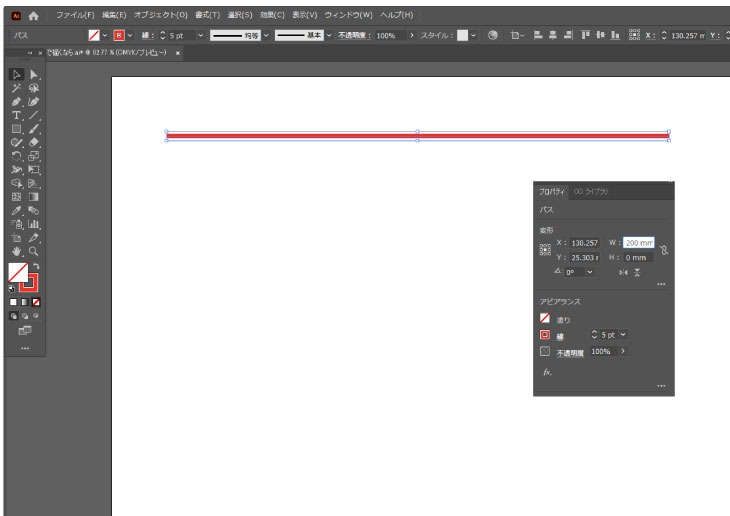Viewport: 730px width, 516px height.
Task: Select the Direct Selection tool
Action: [x=34, y=74]
